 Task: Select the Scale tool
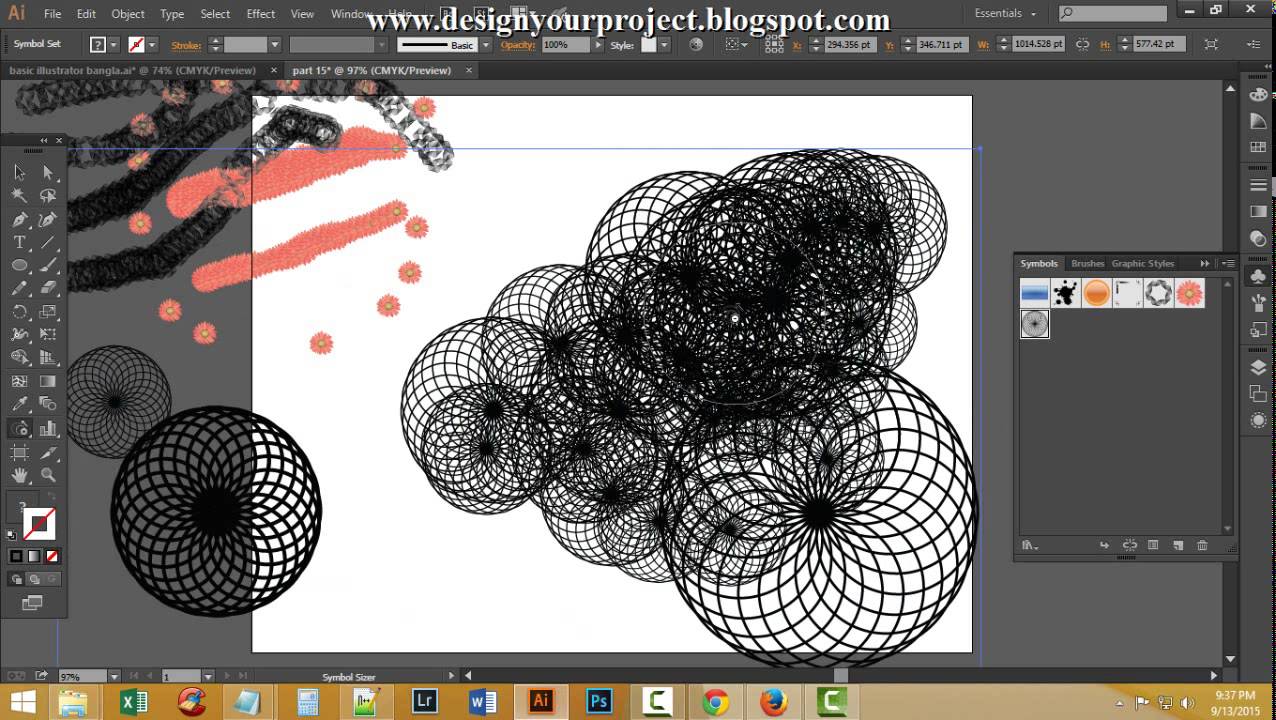point(47,312)
